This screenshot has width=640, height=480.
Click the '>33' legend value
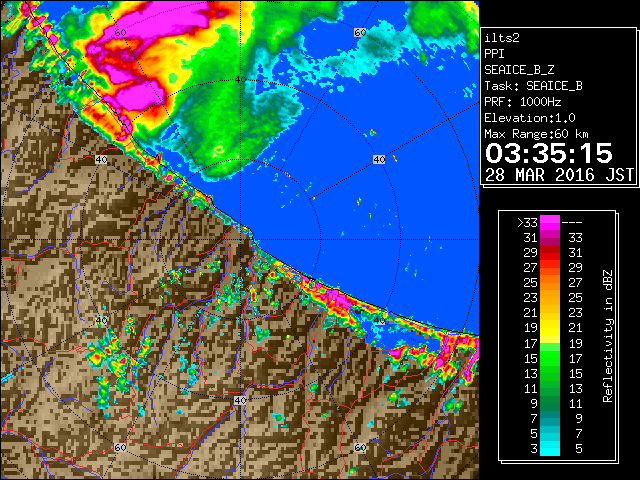(x=527, y=222)
